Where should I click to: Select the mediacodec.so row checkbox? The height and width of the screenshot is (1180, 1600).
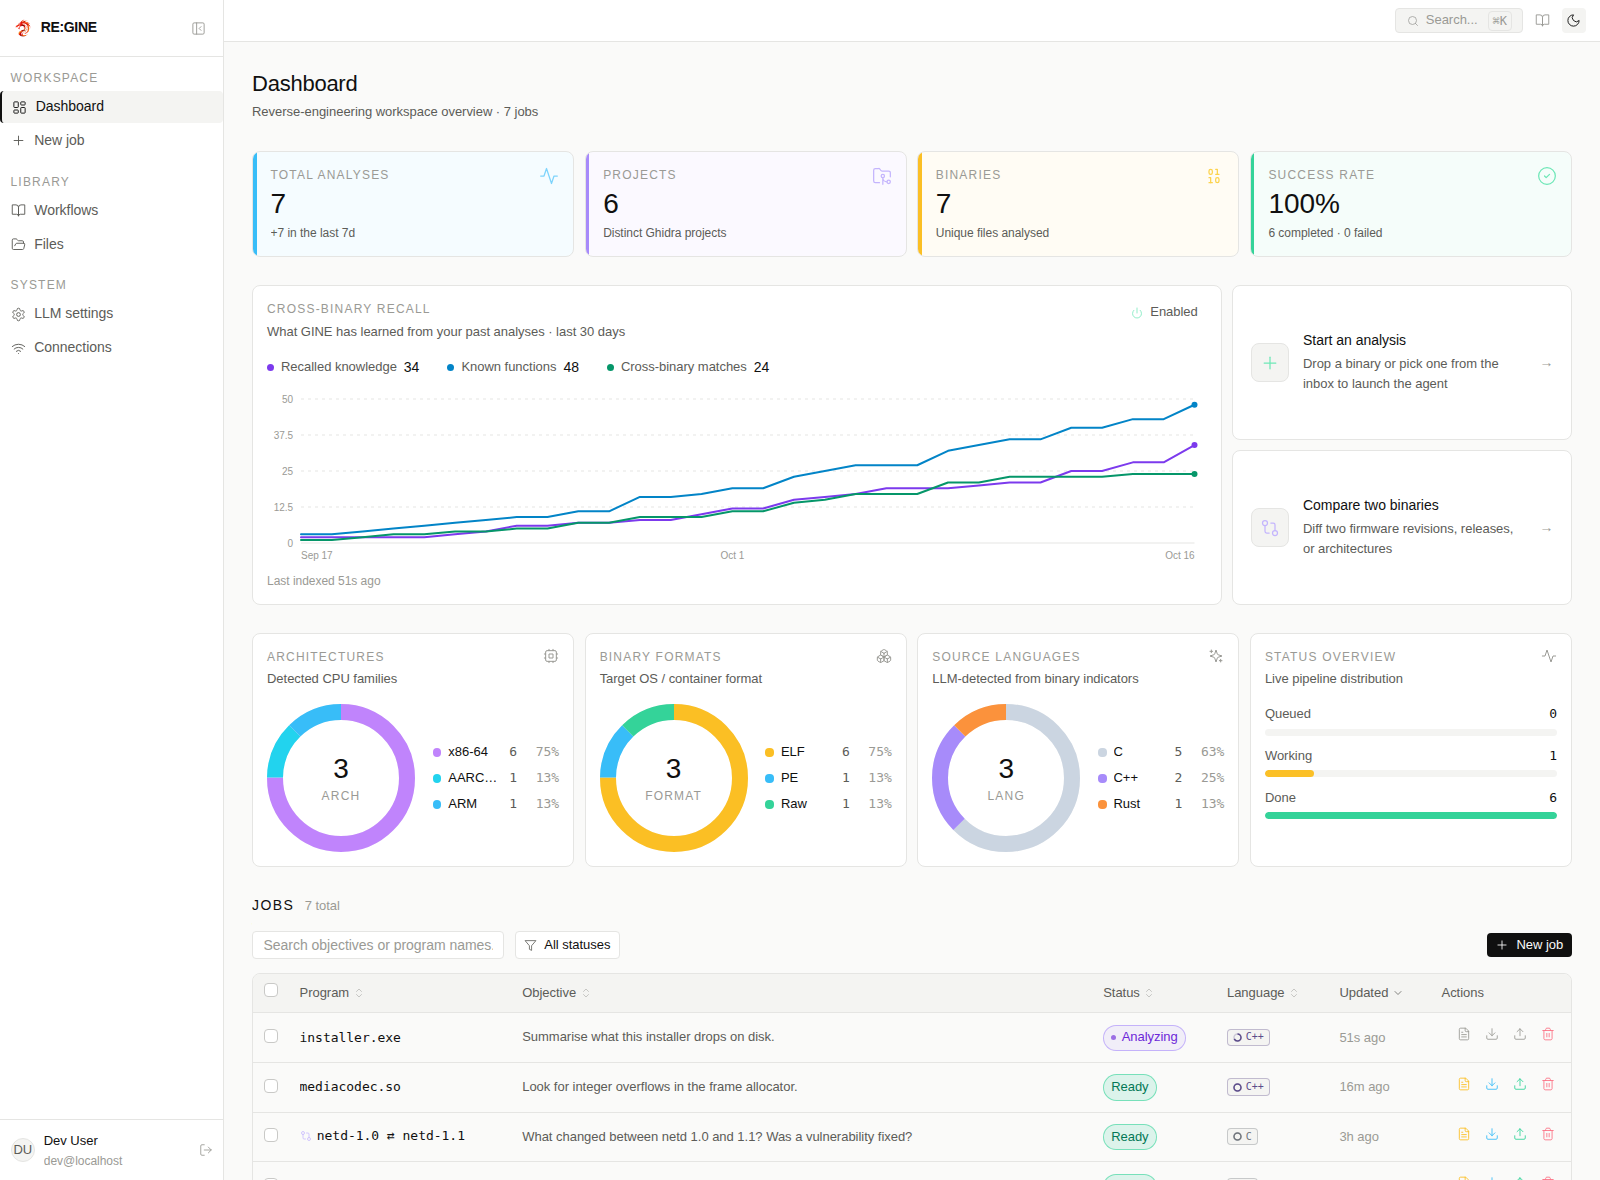click(271, 1086)
